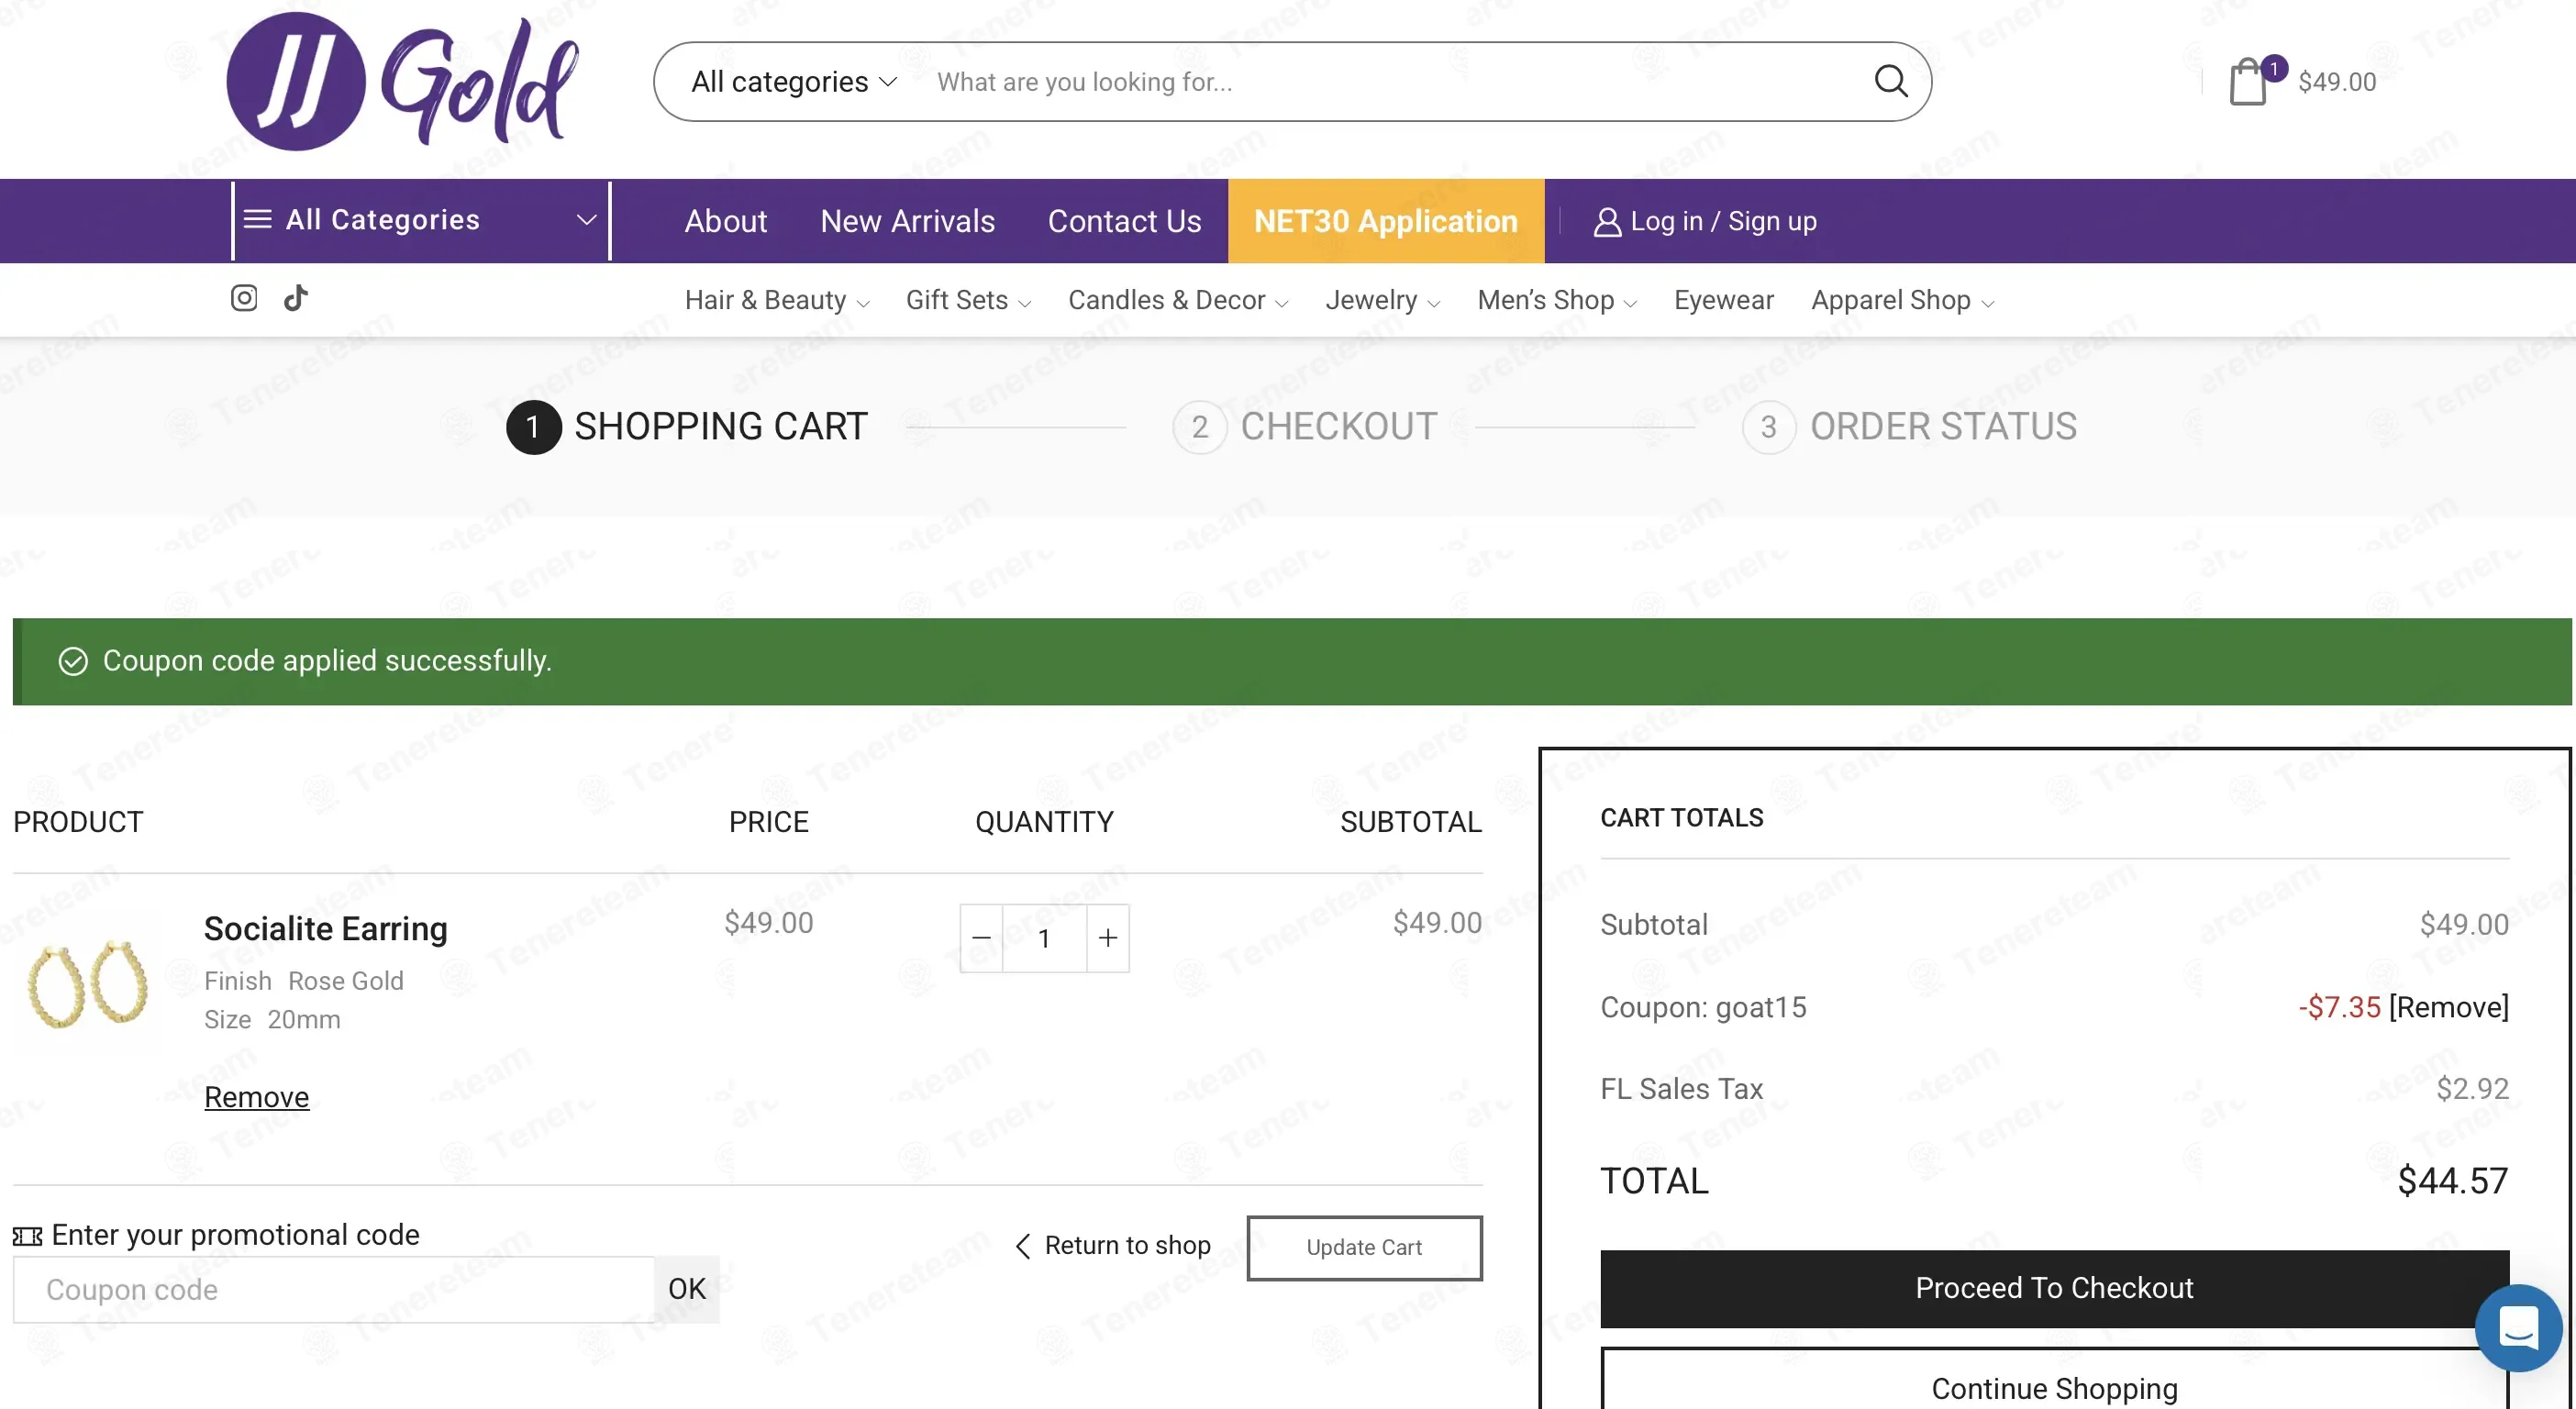Expand the Jewelry menu

click(x=1383, y=300)
